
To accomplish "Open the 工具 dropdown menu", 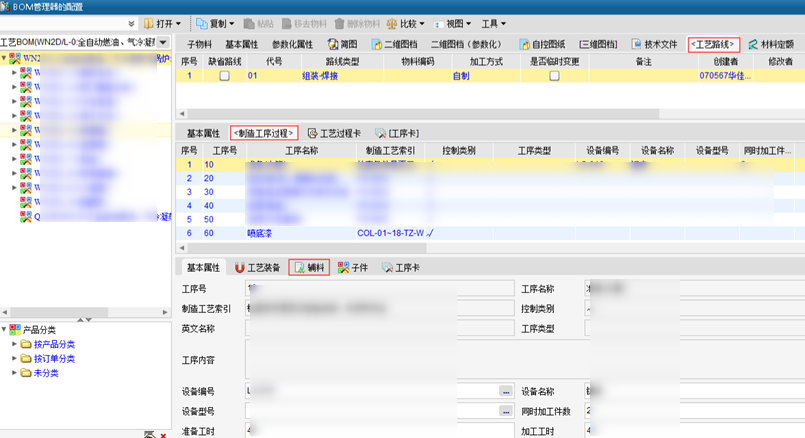I will click(x=493, y=23).
